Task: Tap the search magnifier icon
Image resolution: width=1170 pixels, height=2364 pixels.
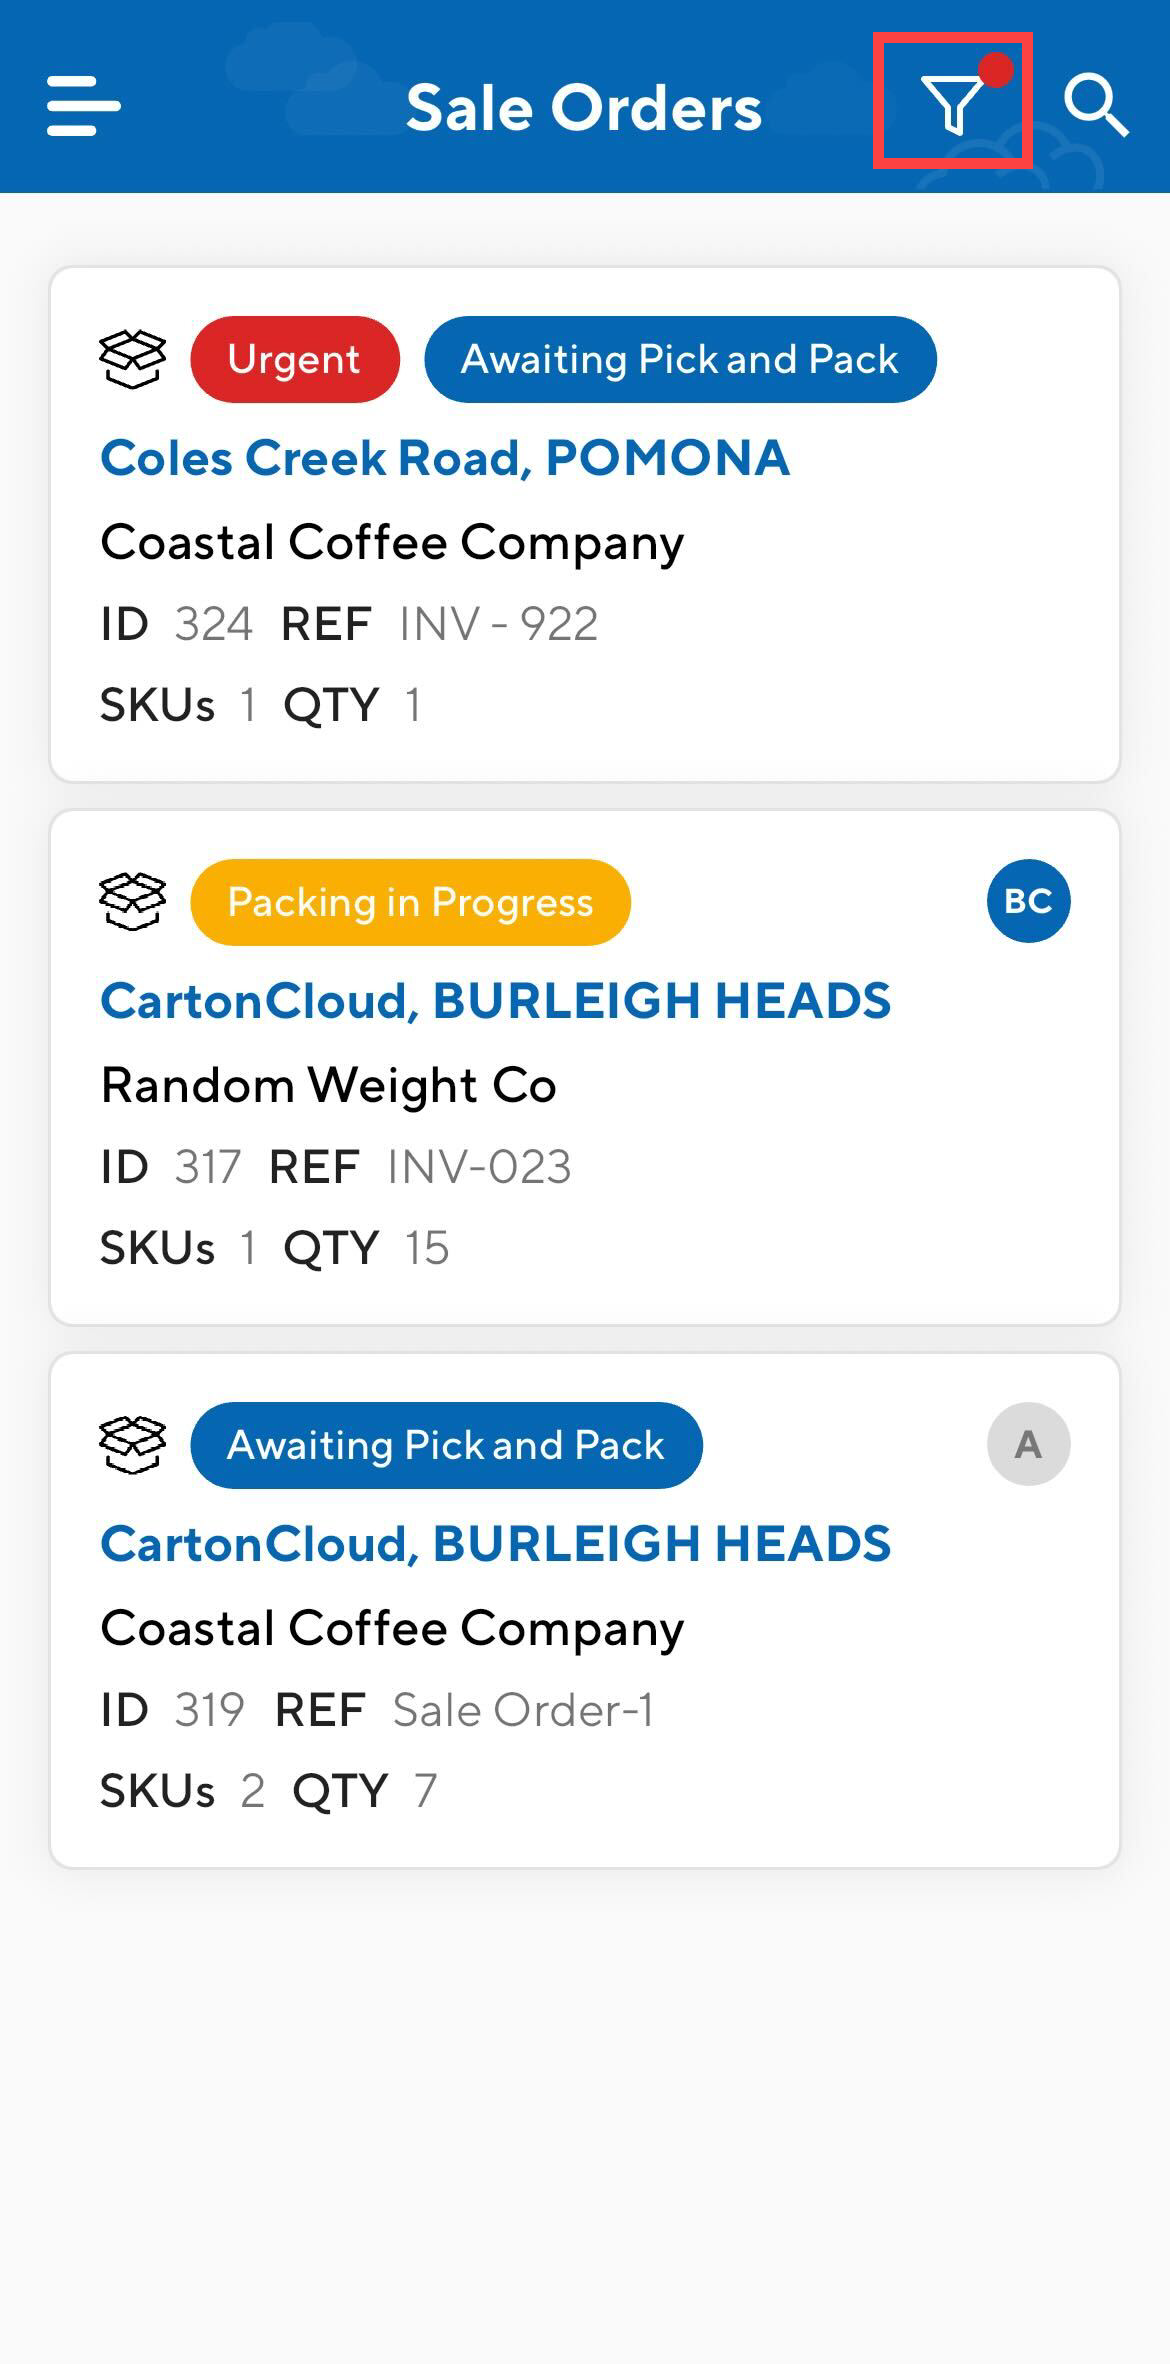Action: pyautogui.click(x=1096, y=104)
